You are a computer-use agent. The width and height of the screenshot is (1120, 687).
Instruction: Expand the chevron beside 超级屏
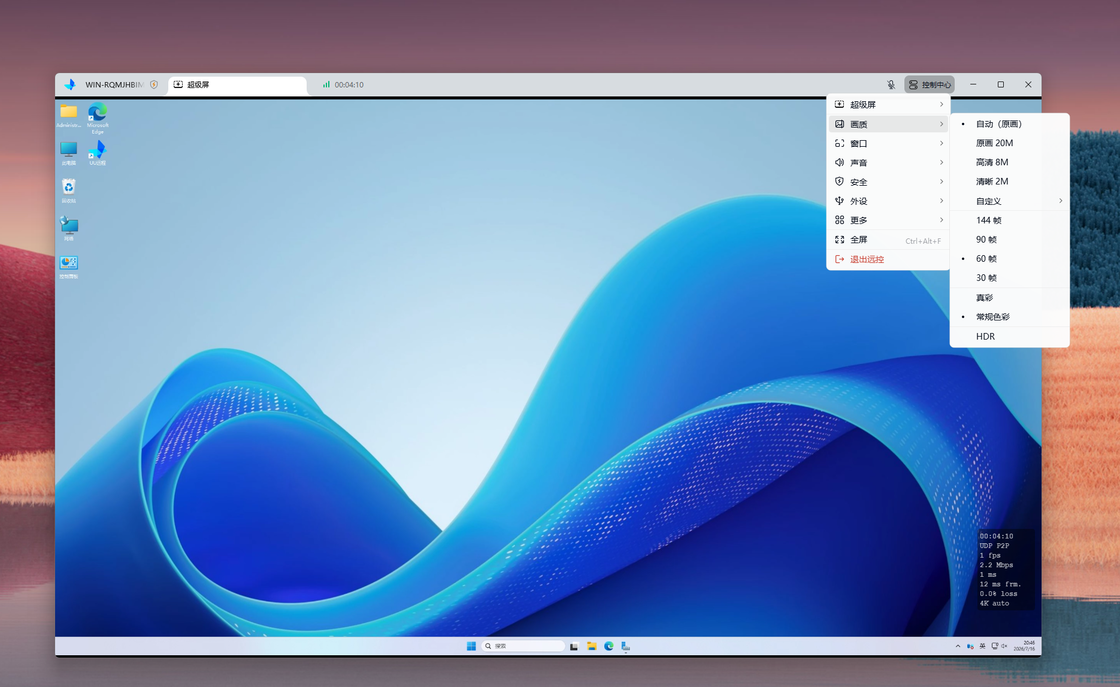[941, 104]
